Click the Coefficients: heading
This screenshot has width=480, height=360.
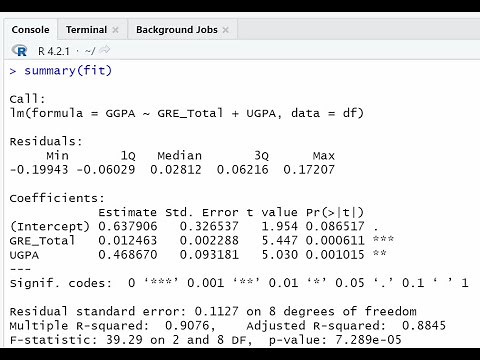click(57, 198)
